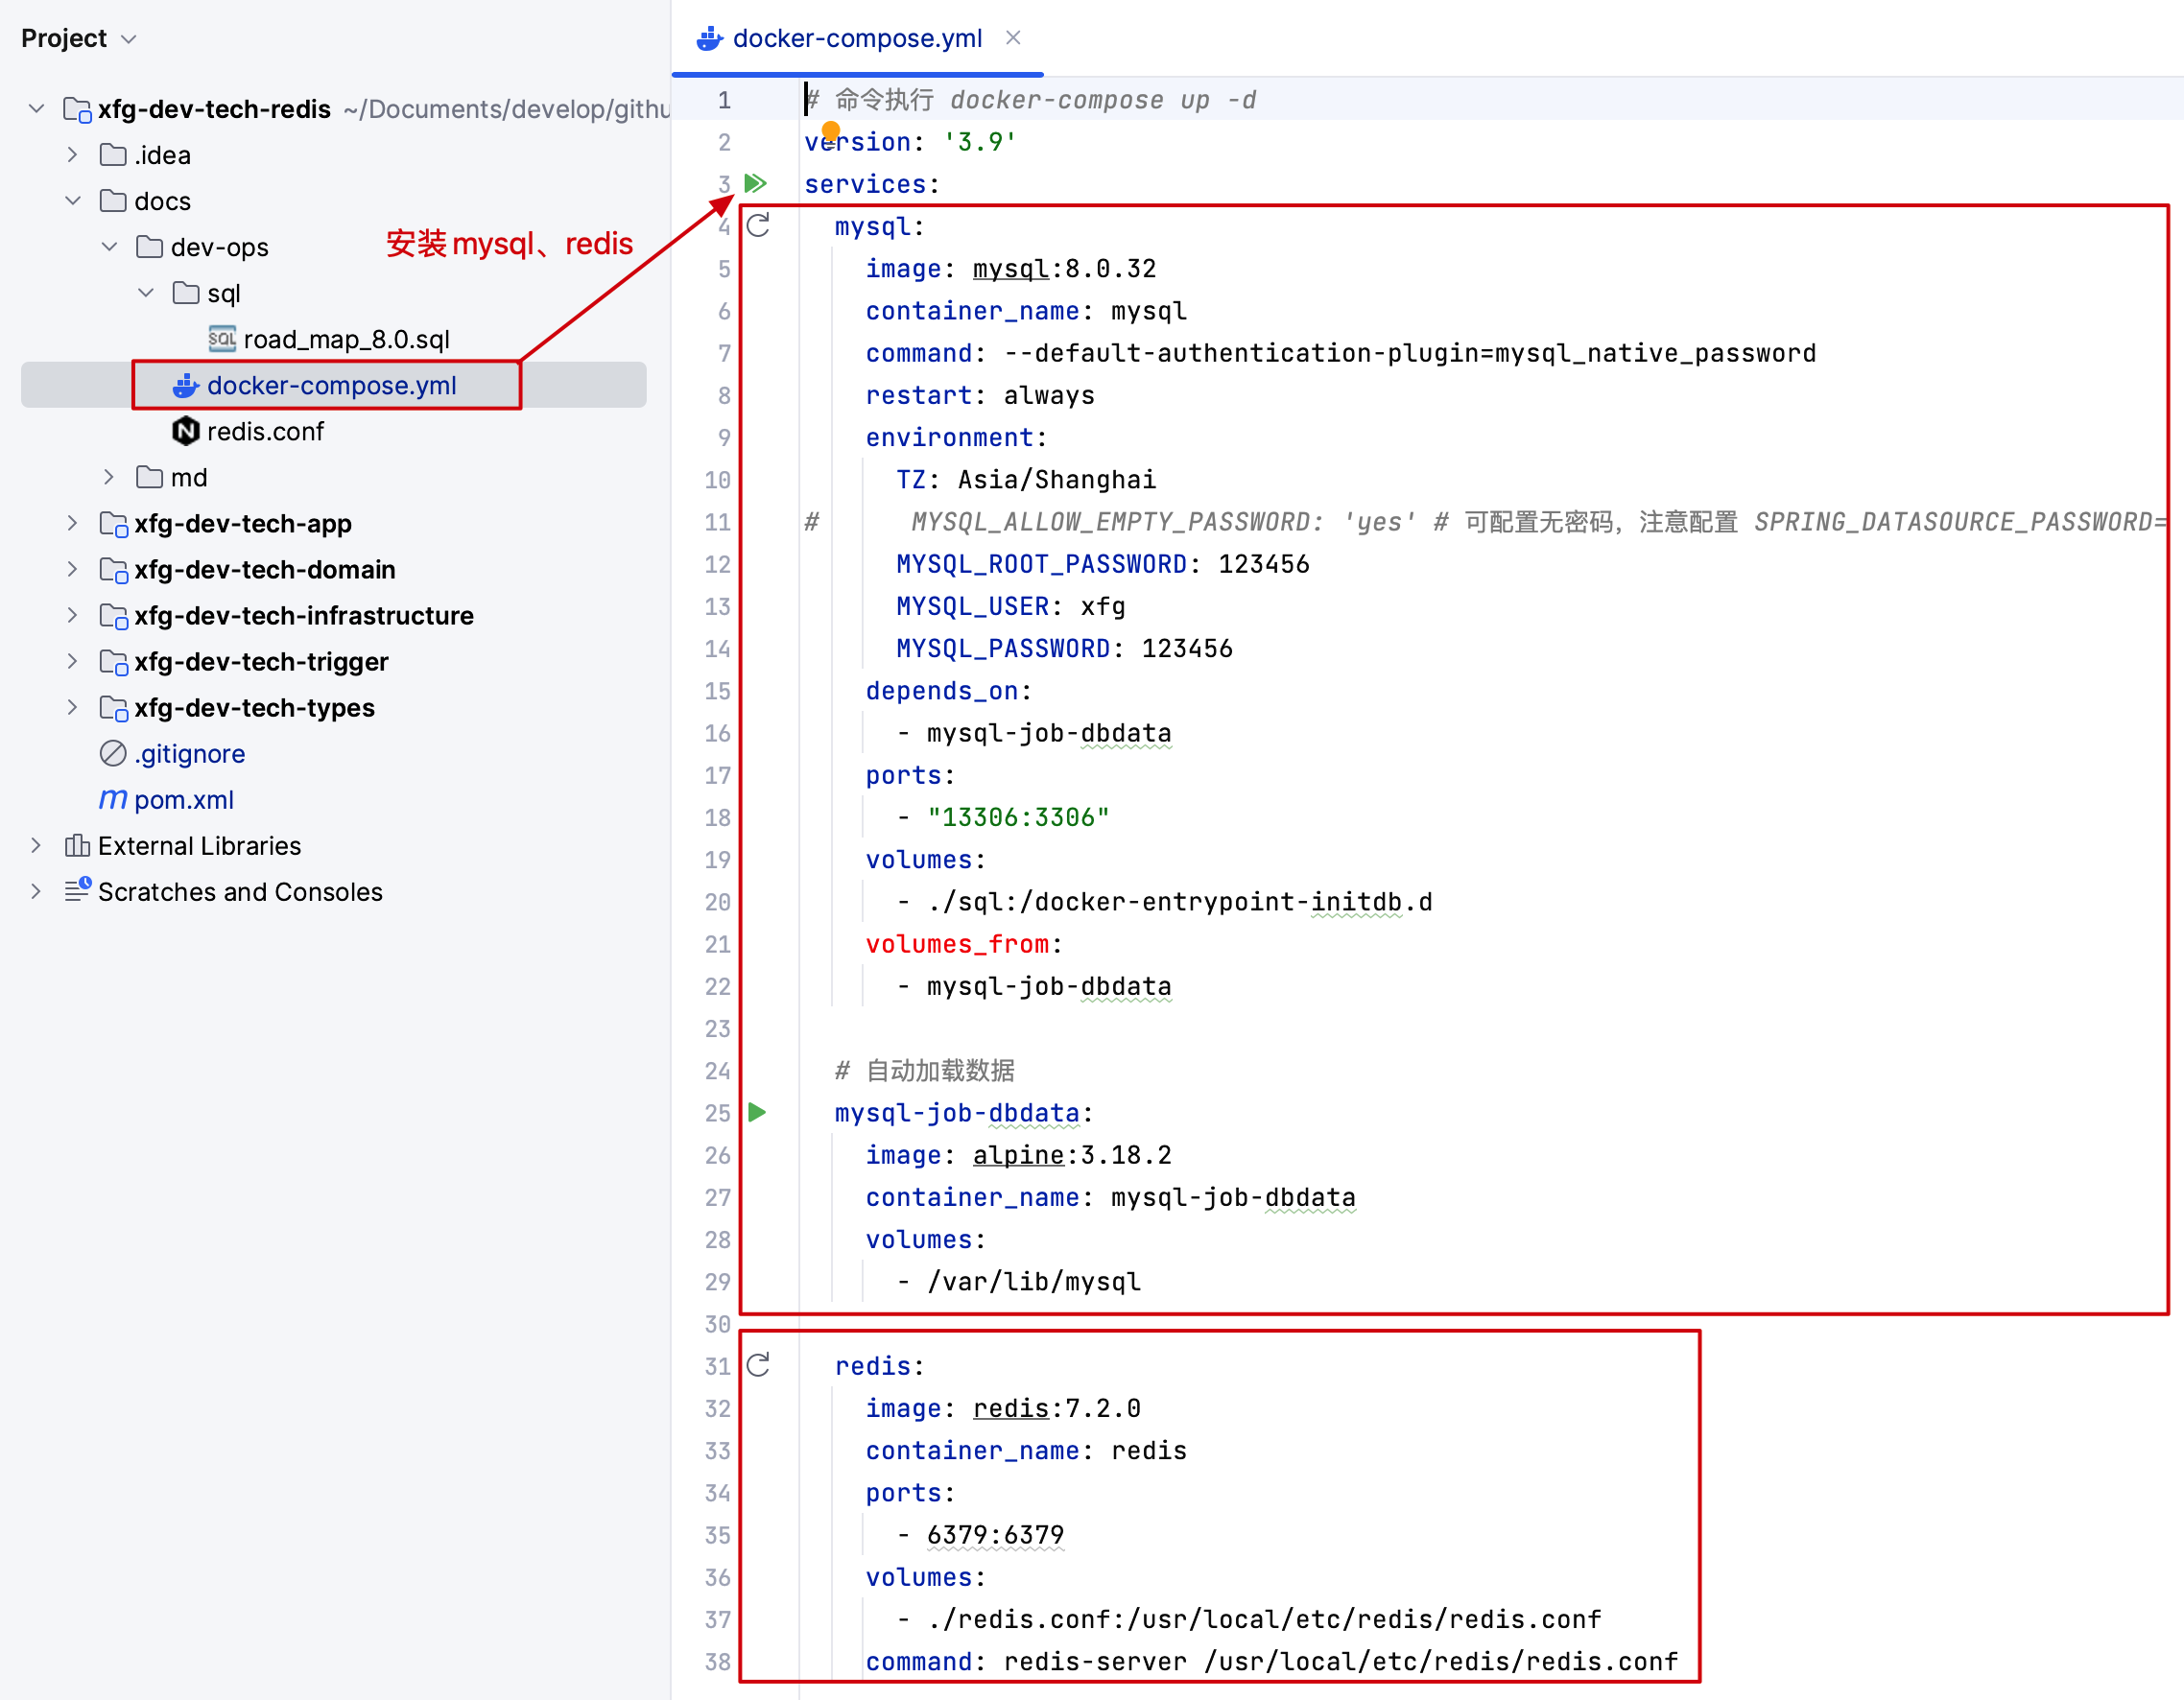Expand External Libraries node
Screen dimensions: 2184x1700
[36, 846]
